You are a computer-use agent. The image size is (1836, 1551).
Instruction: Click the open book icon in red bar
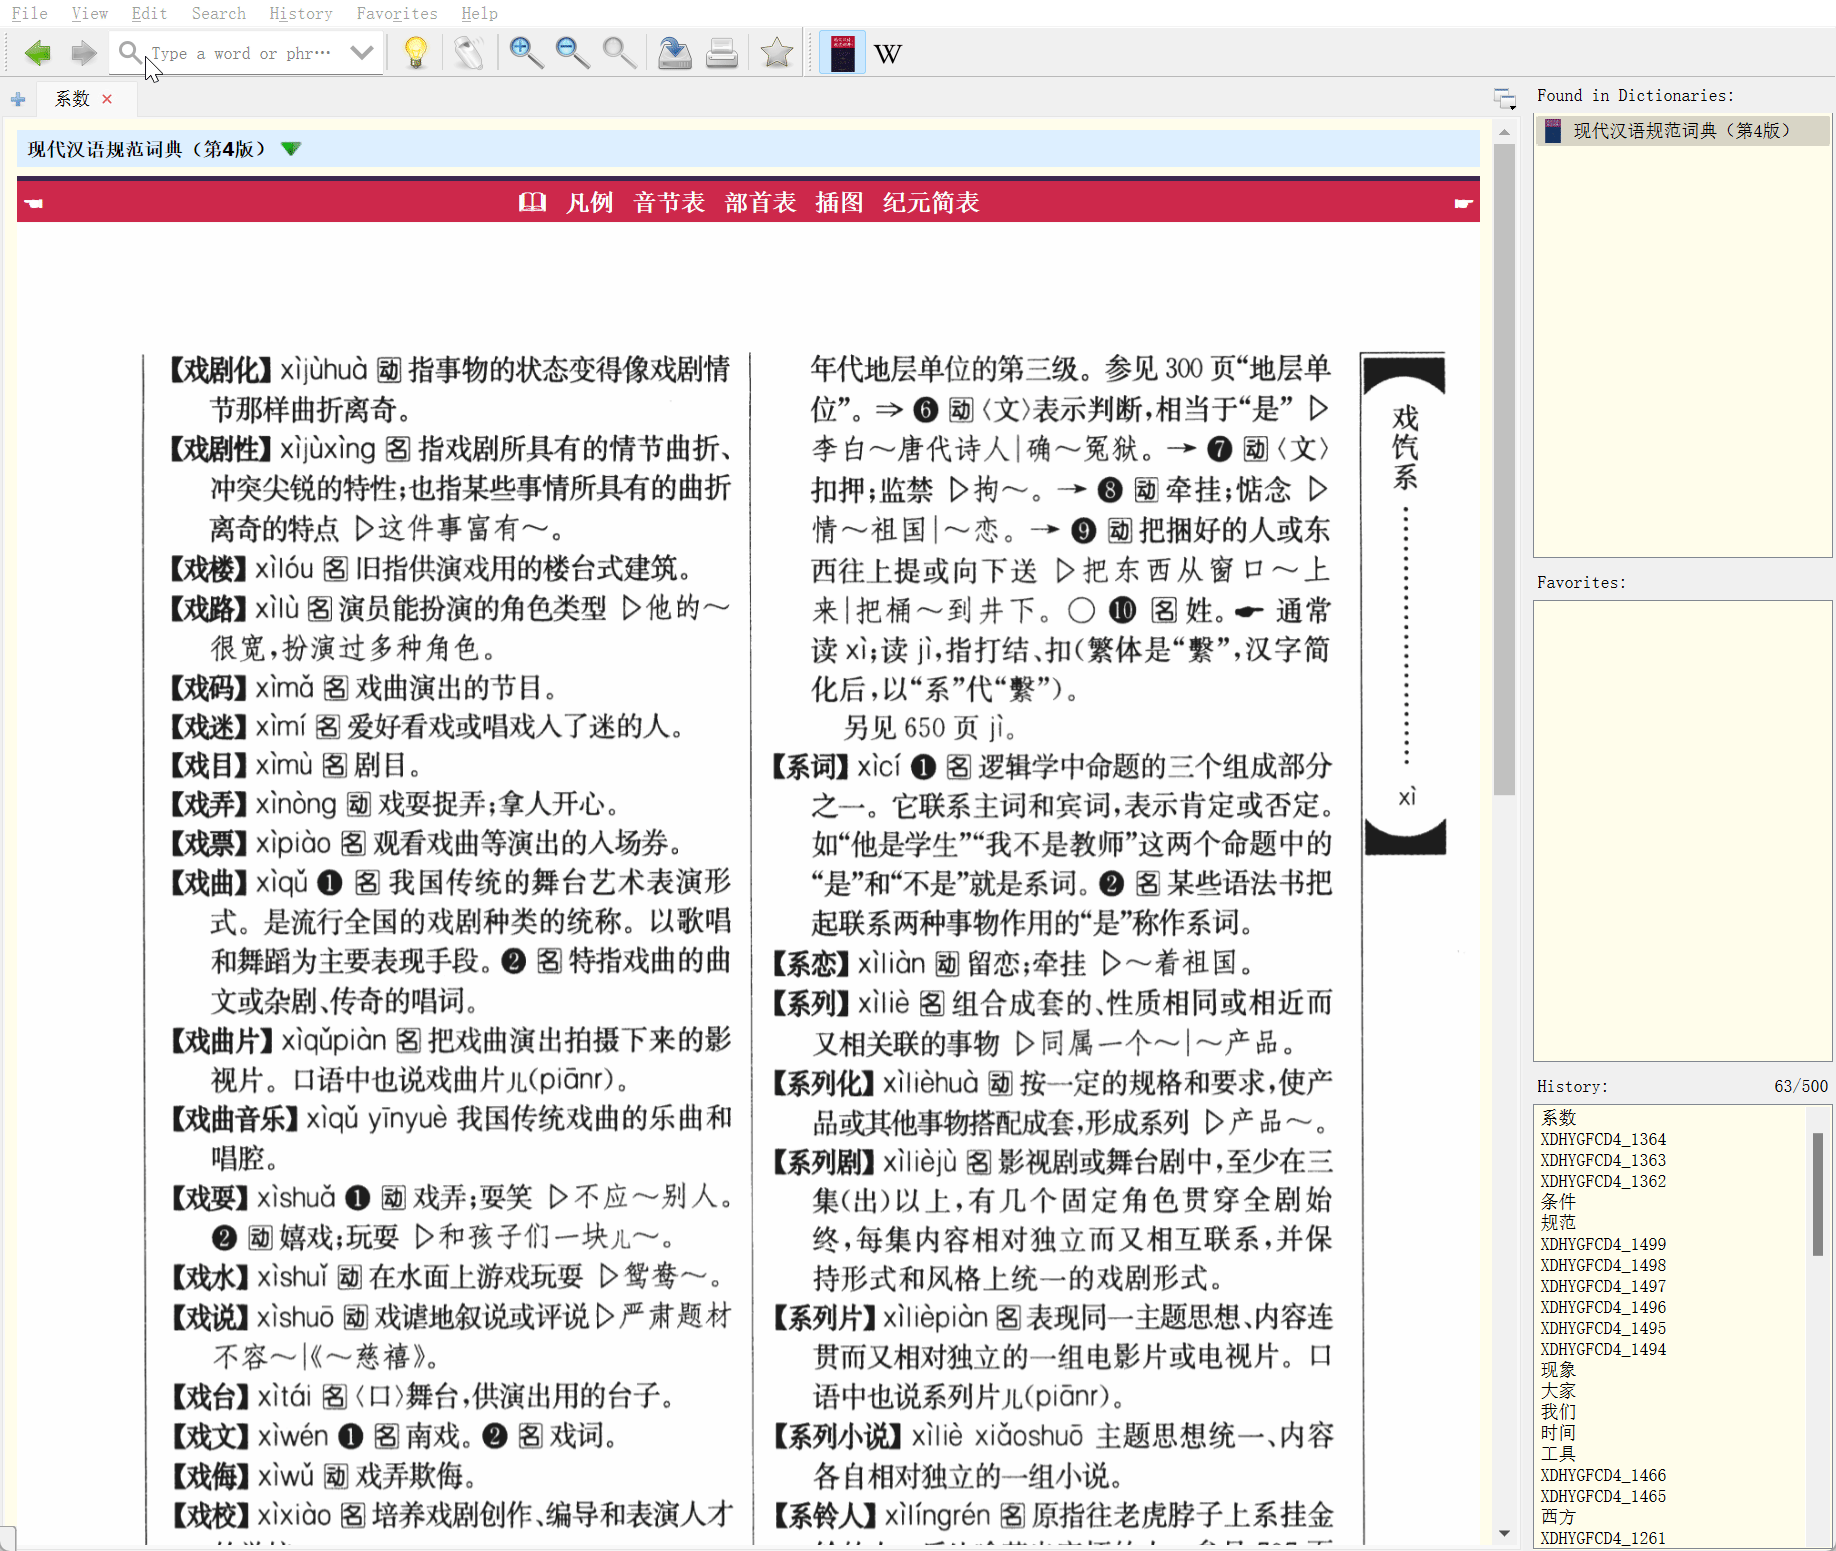pos(532,202)
